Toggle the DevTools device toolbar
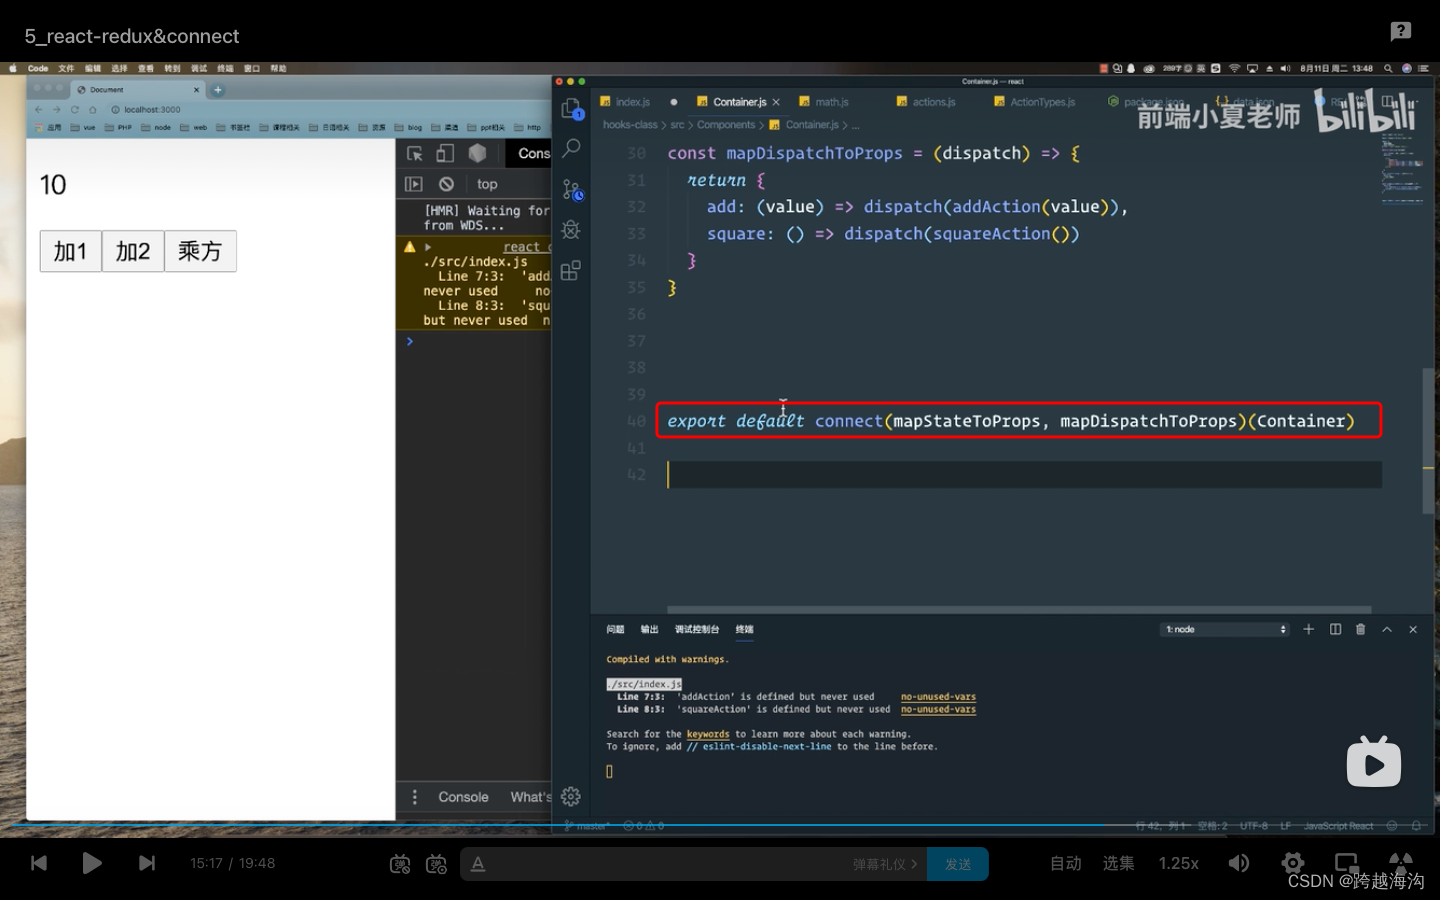 [445, 153]
